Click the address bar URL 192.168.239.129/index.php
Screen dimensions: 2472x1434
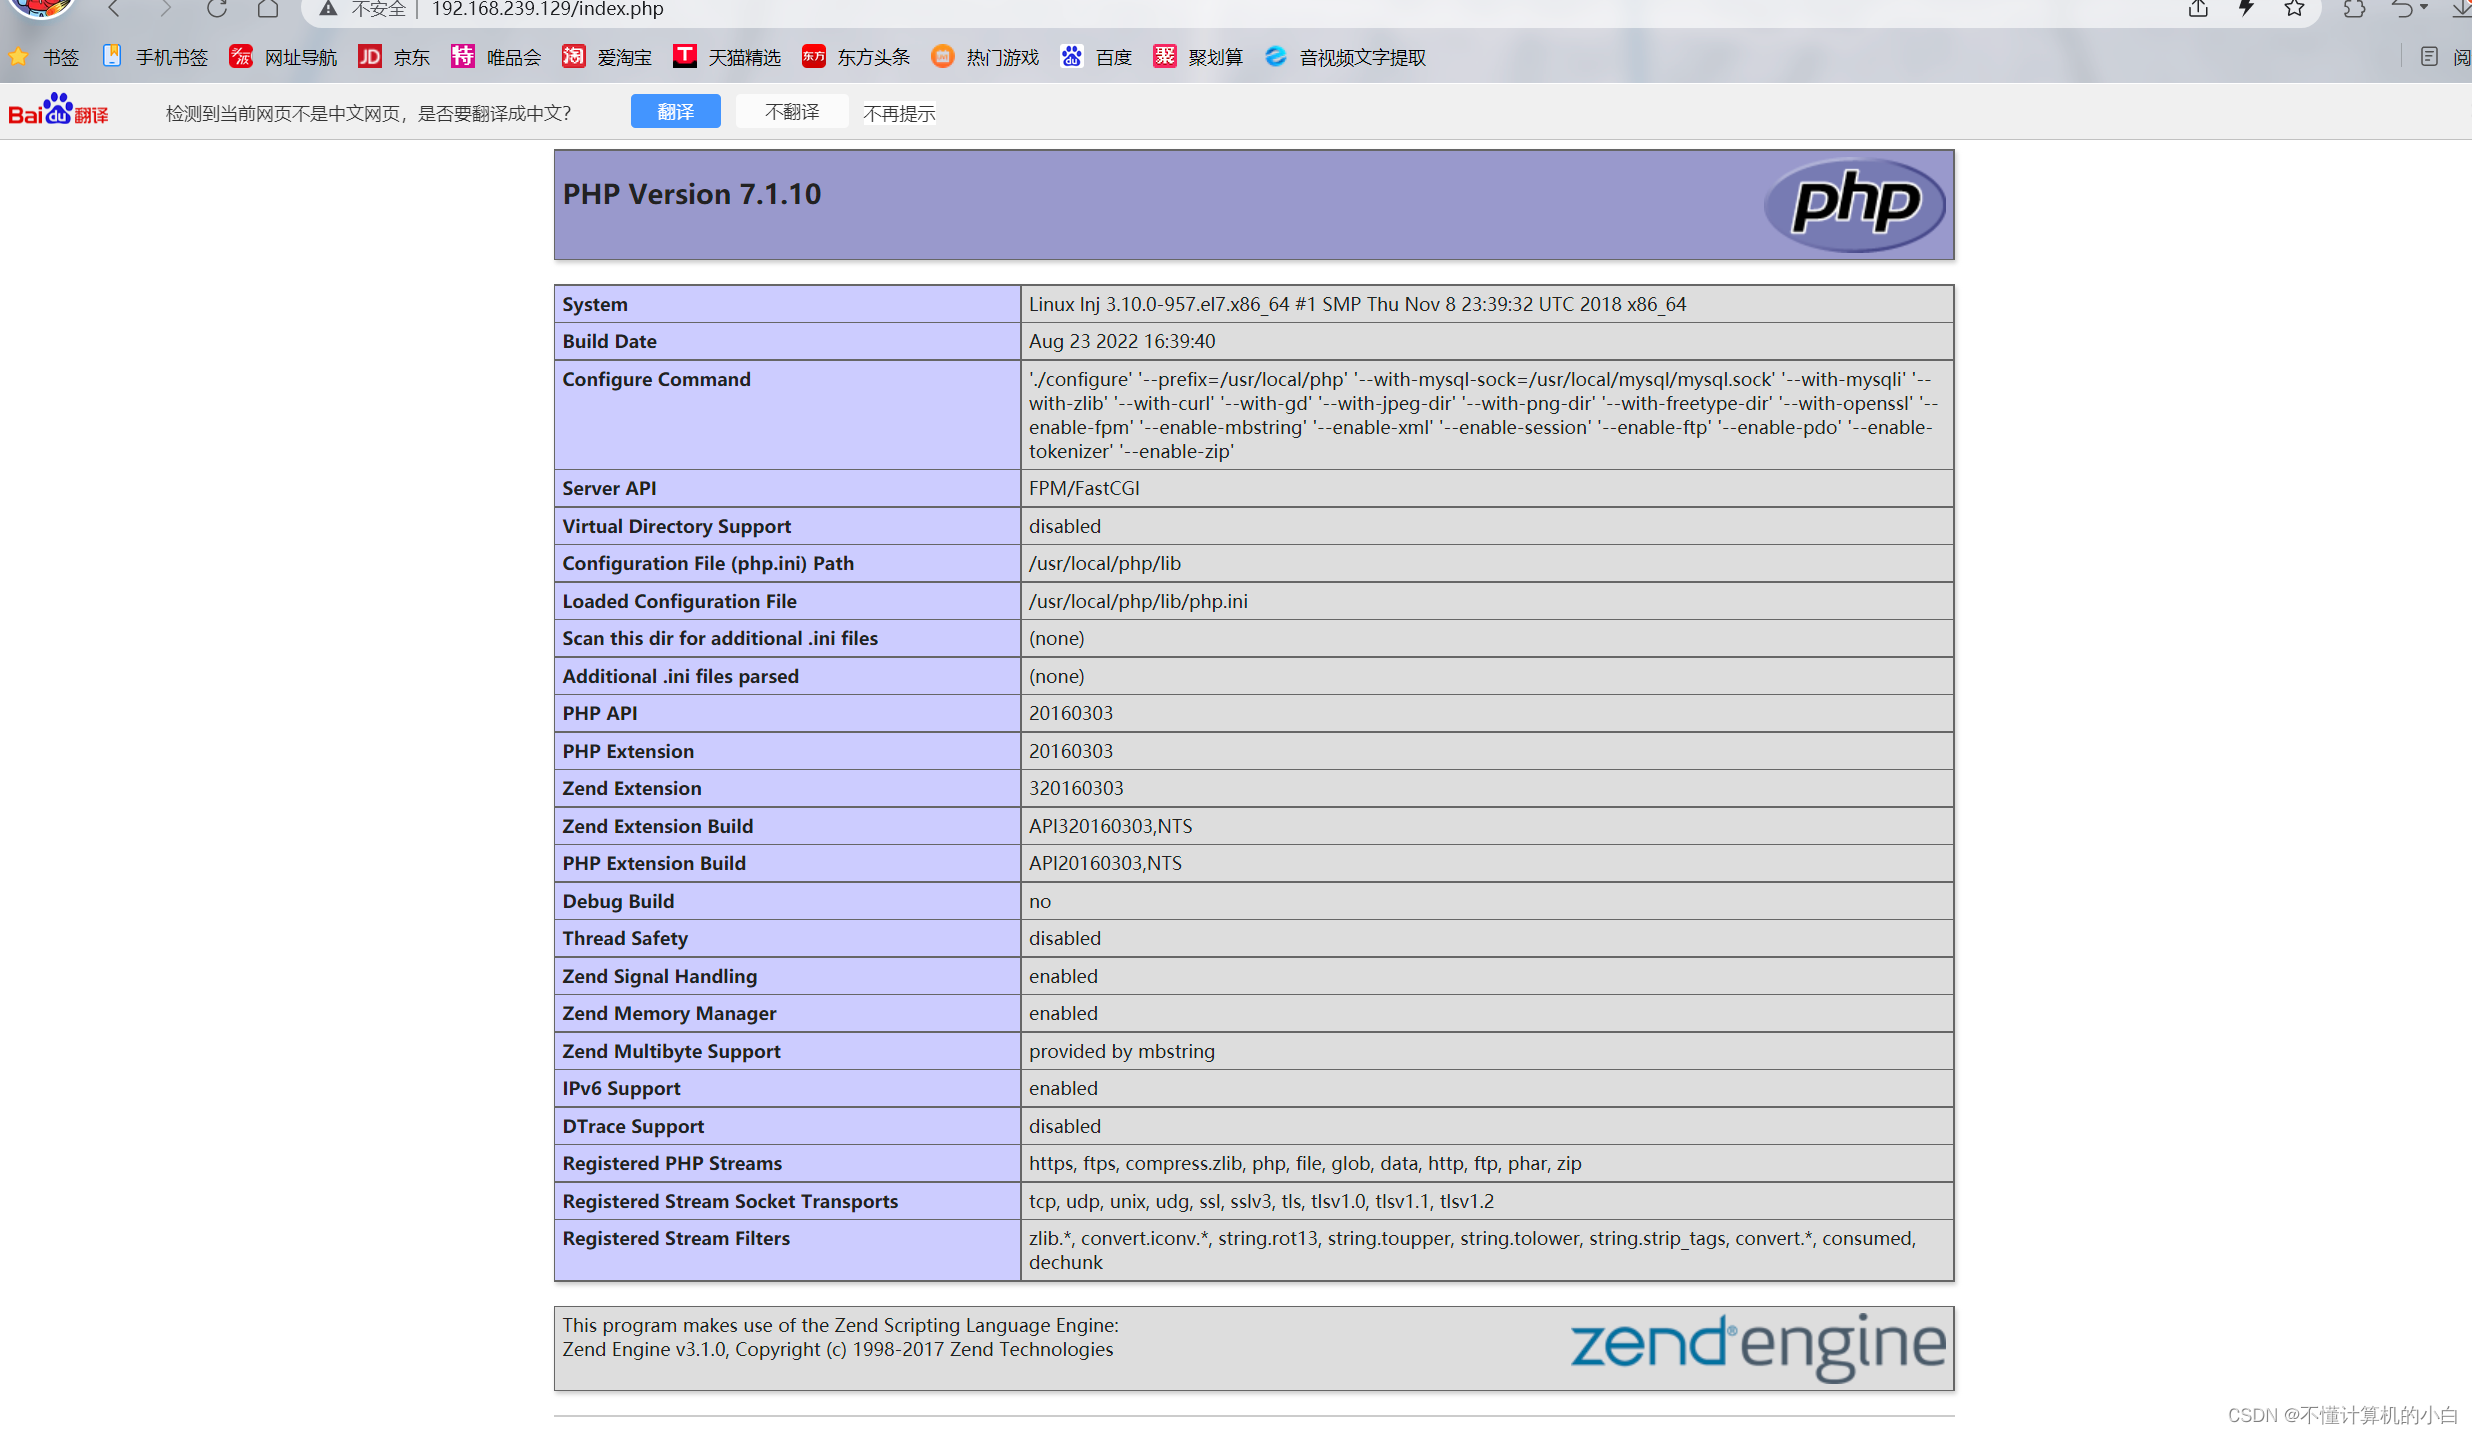click(x=547, y=9)
